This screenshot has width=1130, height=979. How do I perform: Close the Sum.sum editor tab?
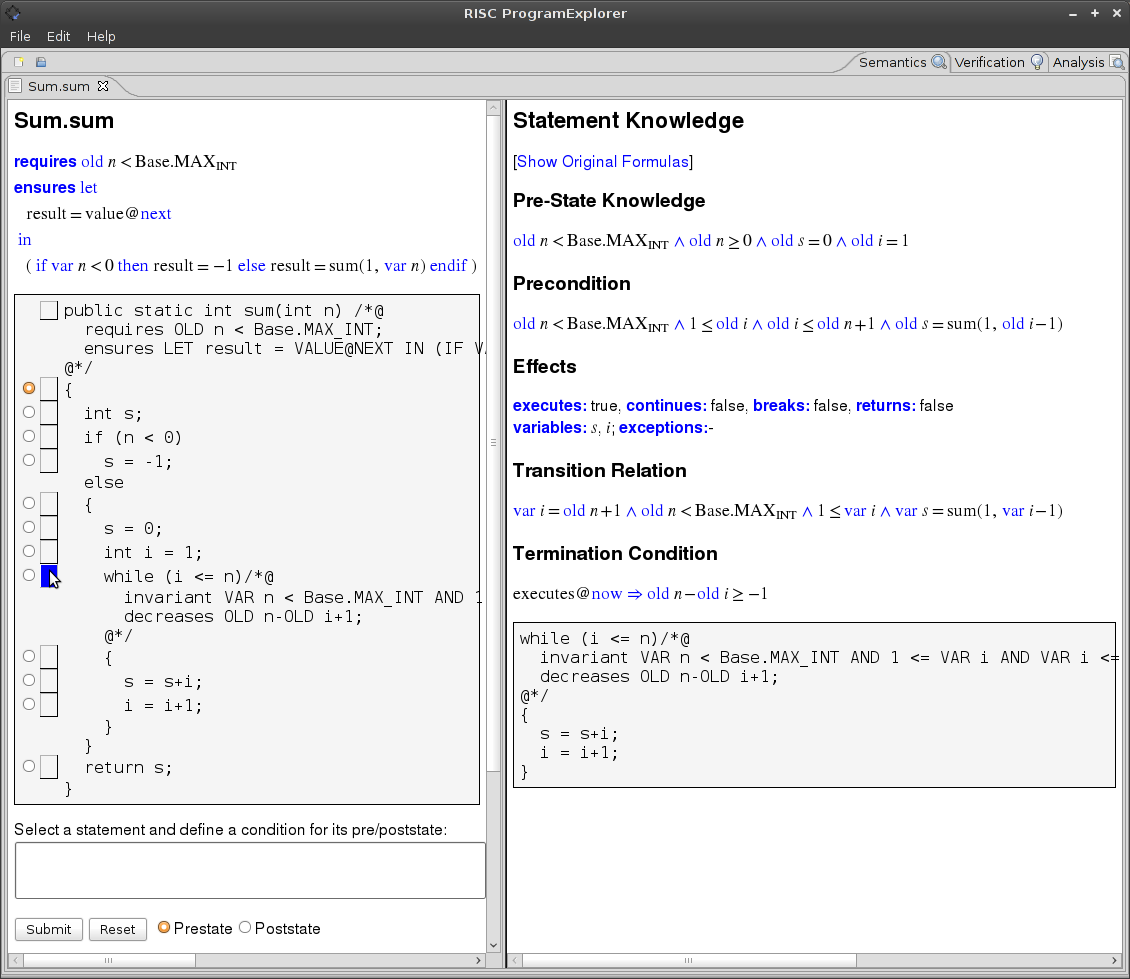click(102, 86)
